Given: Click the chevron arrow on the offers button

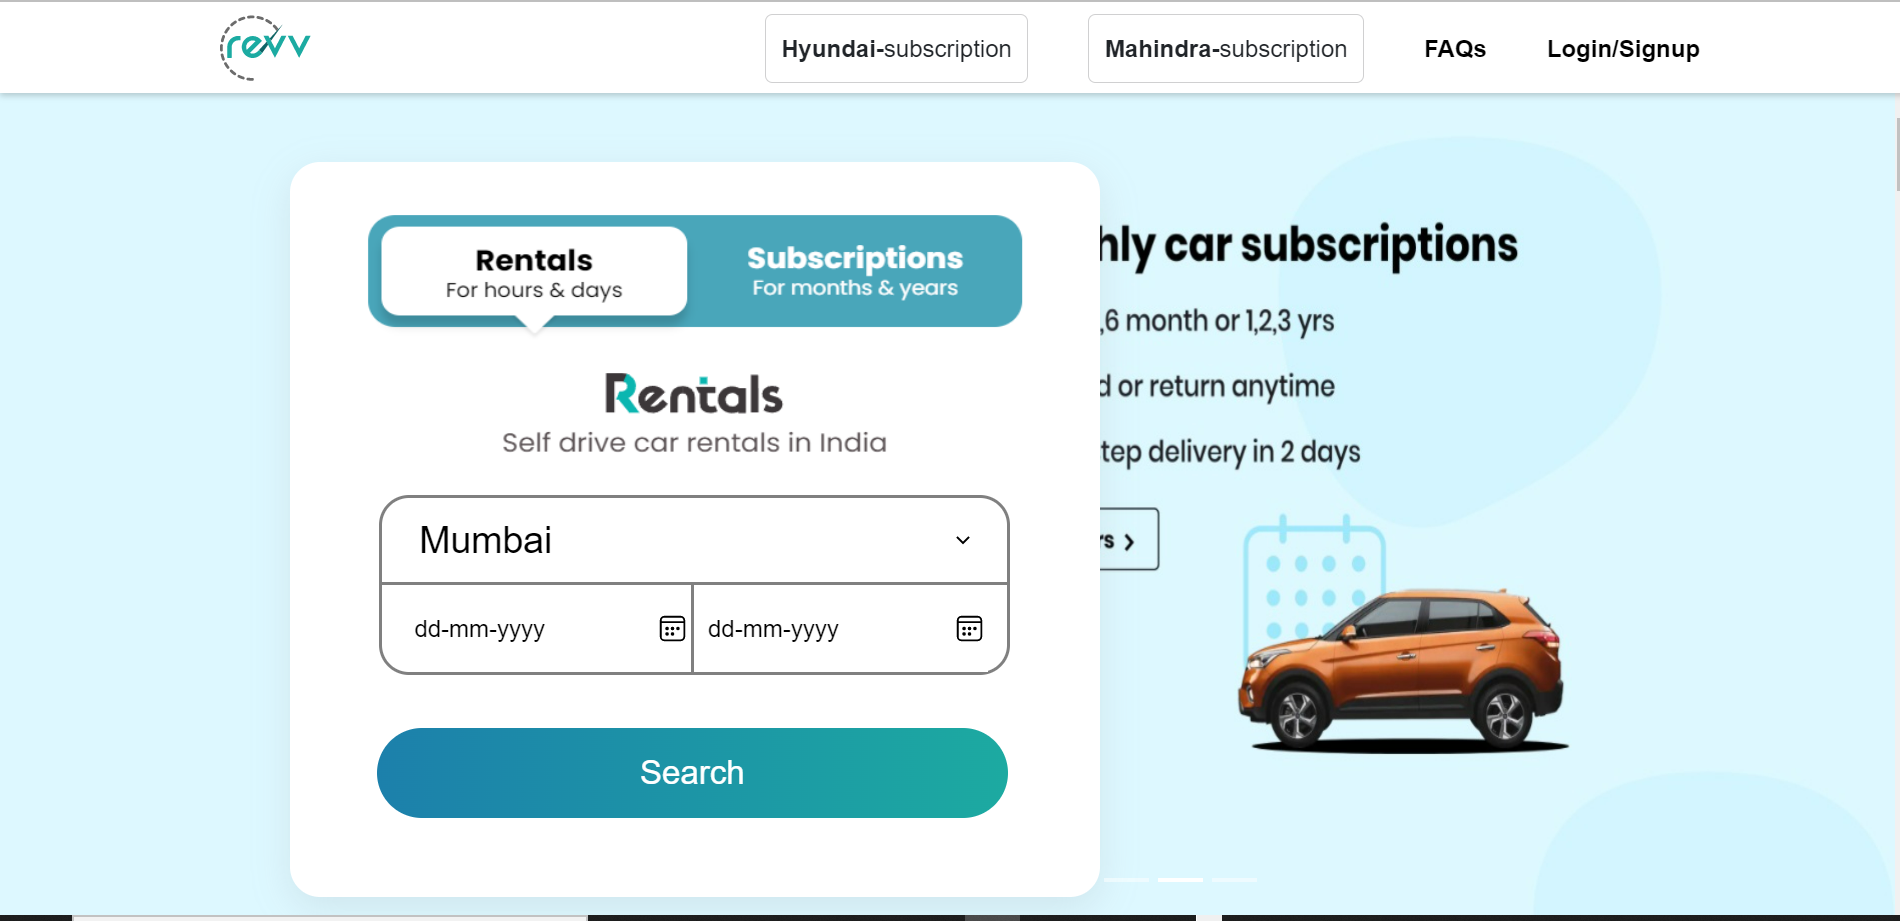Looking at the screenshot, I should [1131, 539].
